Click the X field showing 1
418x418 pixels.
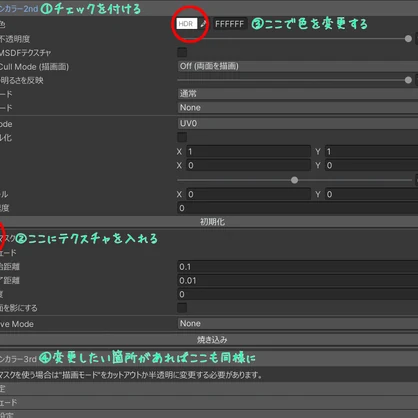[x=248, y=151]
